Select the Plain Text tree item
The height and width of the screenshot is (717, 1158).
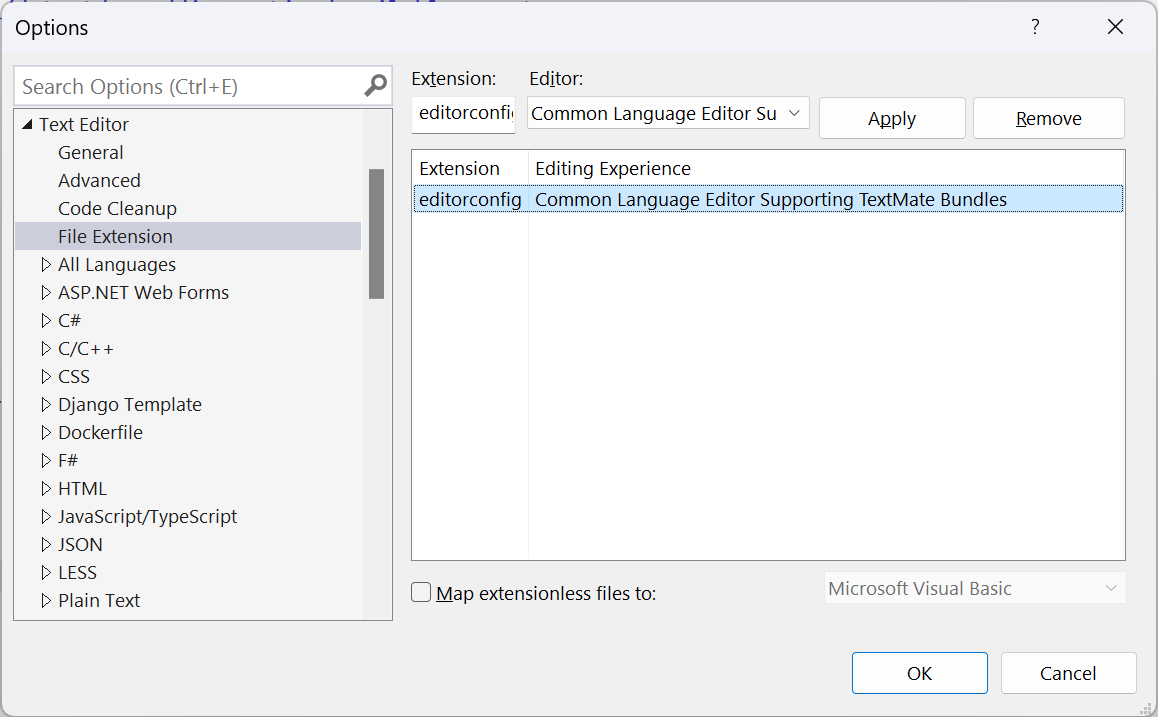click(99, 601)
